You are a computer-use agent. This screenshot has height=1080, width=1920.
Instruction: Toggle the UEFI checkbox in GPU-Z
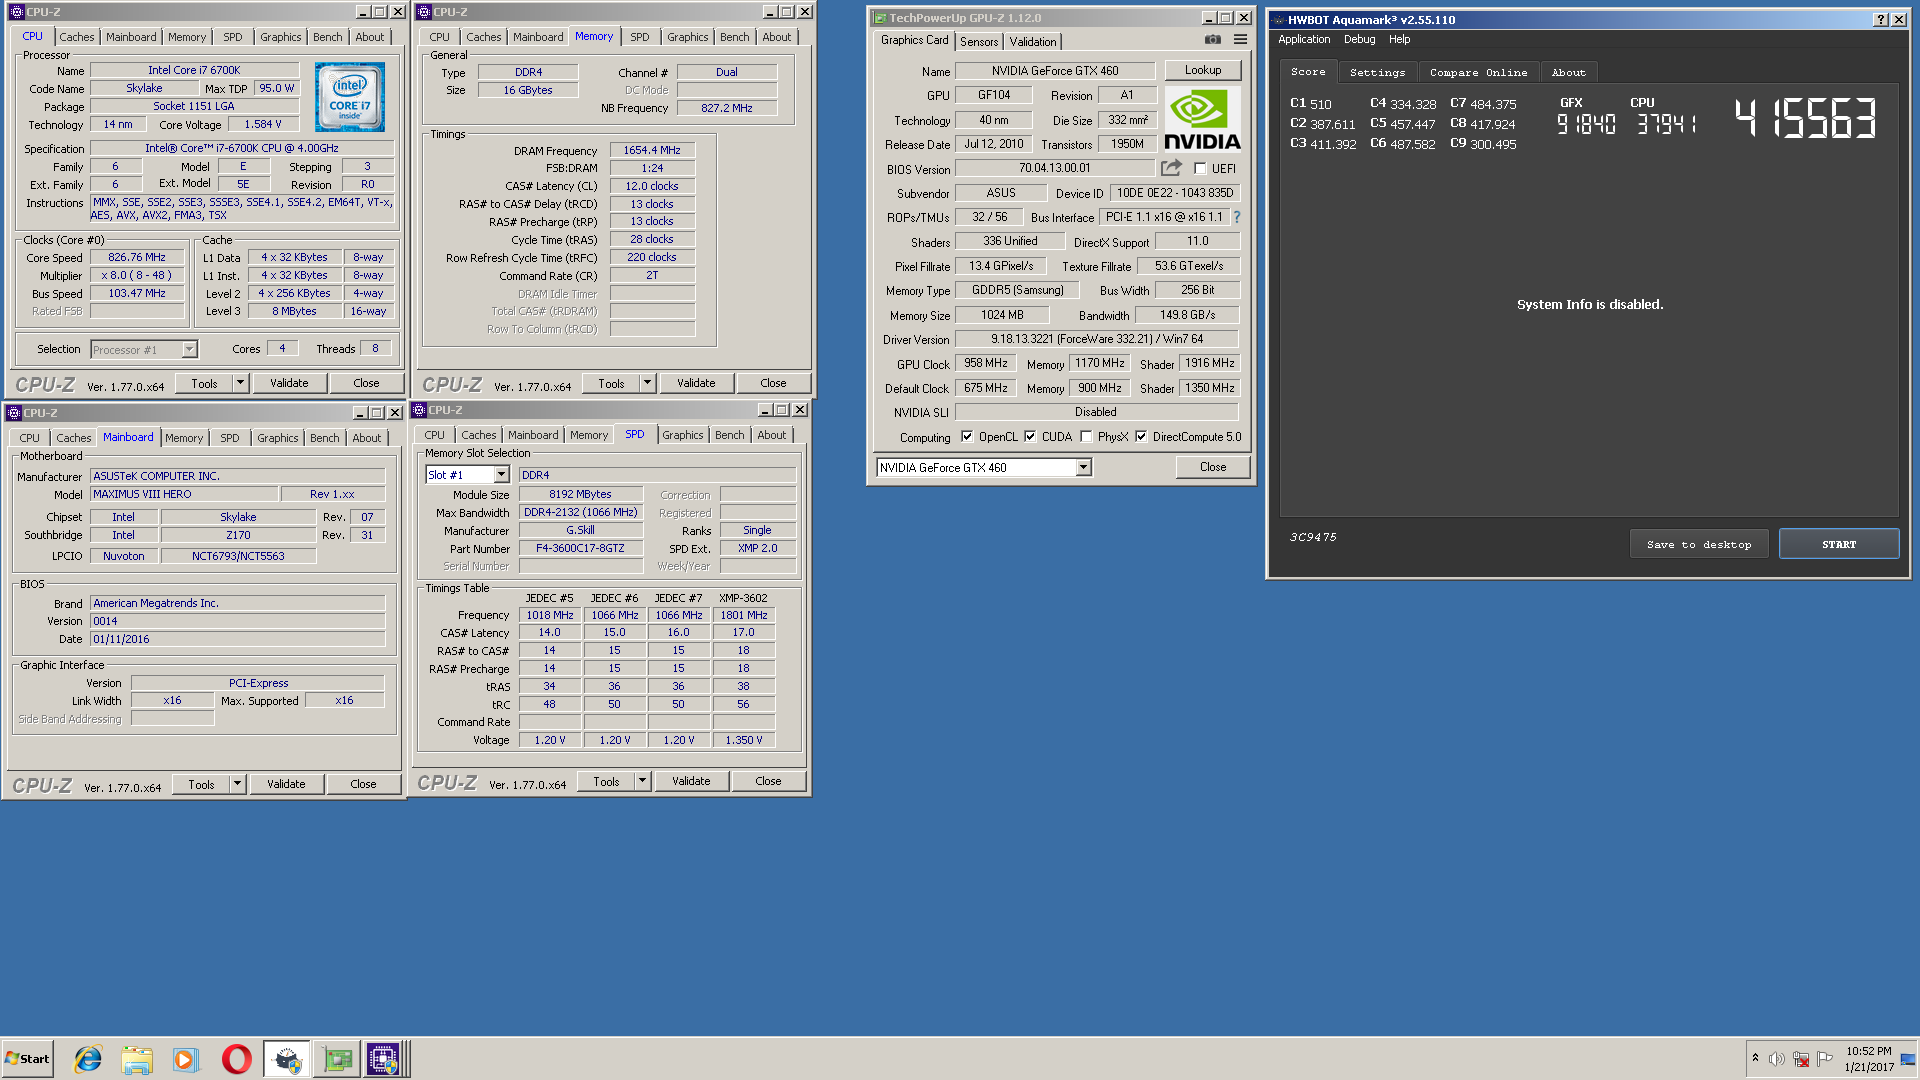1200,169
